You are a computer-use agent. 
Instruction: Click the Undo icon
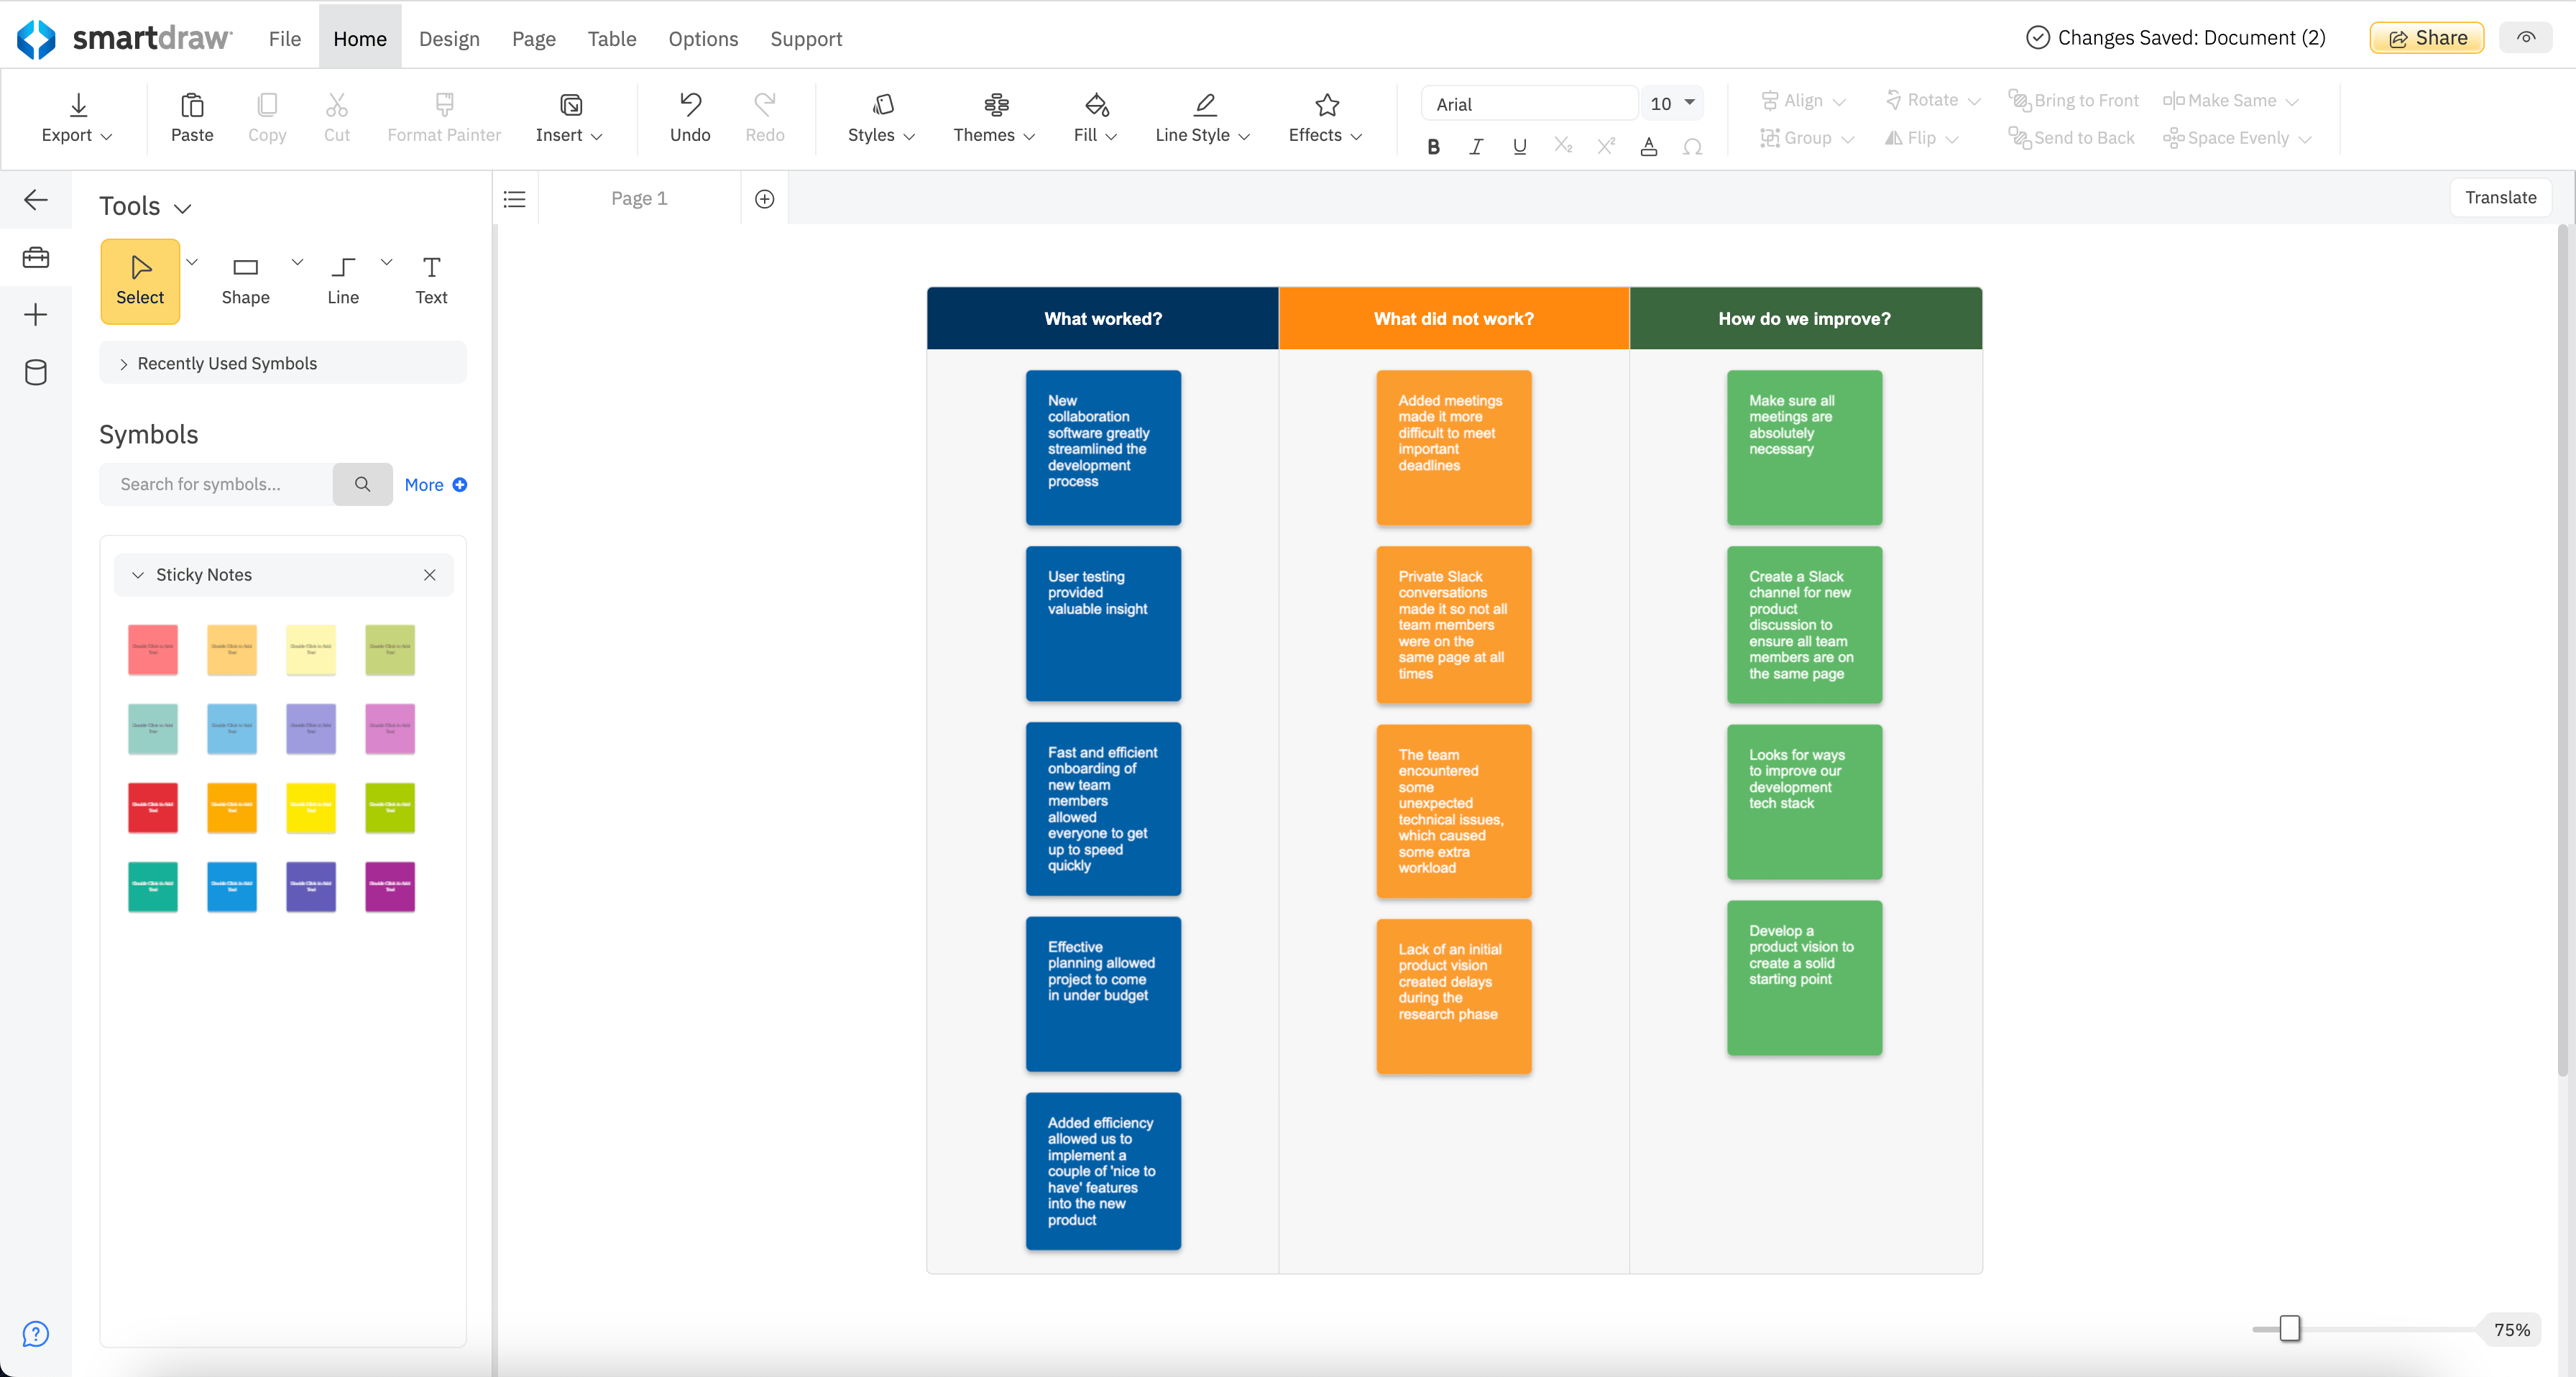tap(690, 105)
